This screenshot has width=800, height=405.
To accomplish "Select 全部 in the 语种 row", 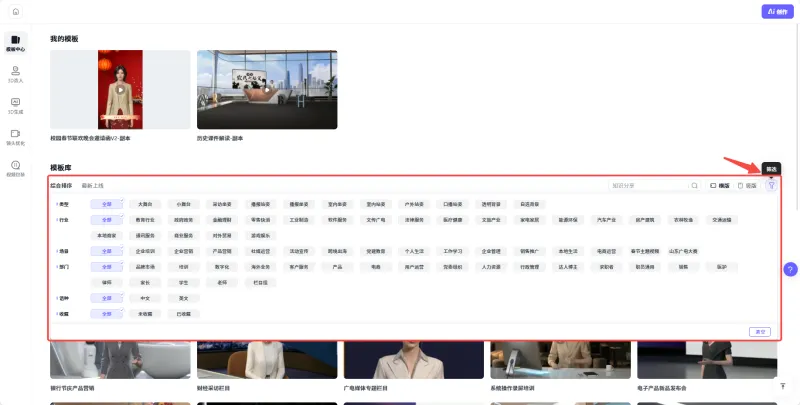I will [107, 298].
